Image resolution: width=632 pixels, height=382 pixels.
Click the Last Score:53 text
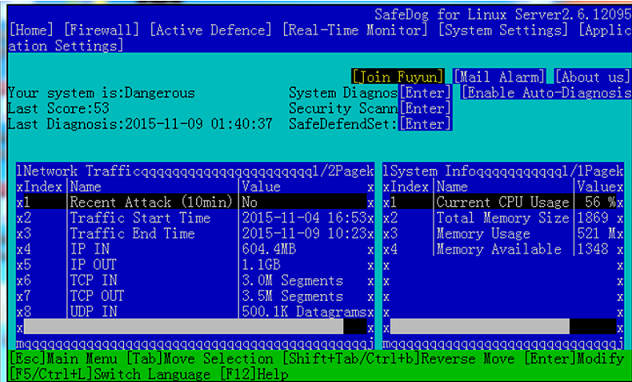(x=59, y=108)
